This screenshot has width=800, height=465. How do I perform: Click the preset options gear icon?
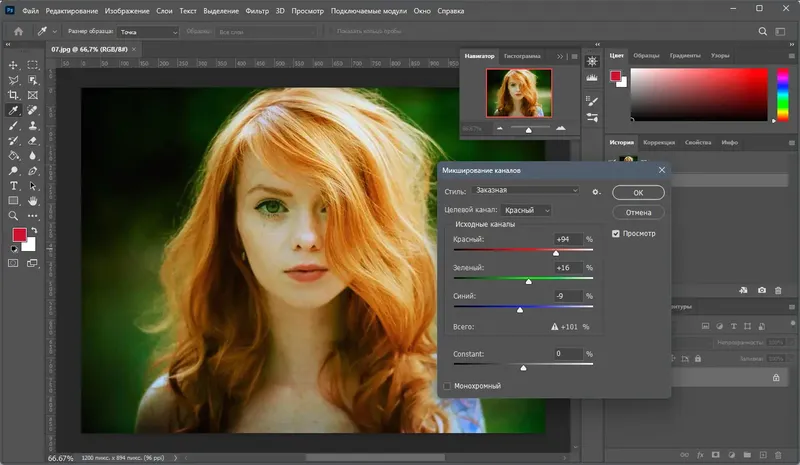tap(596, 190)
